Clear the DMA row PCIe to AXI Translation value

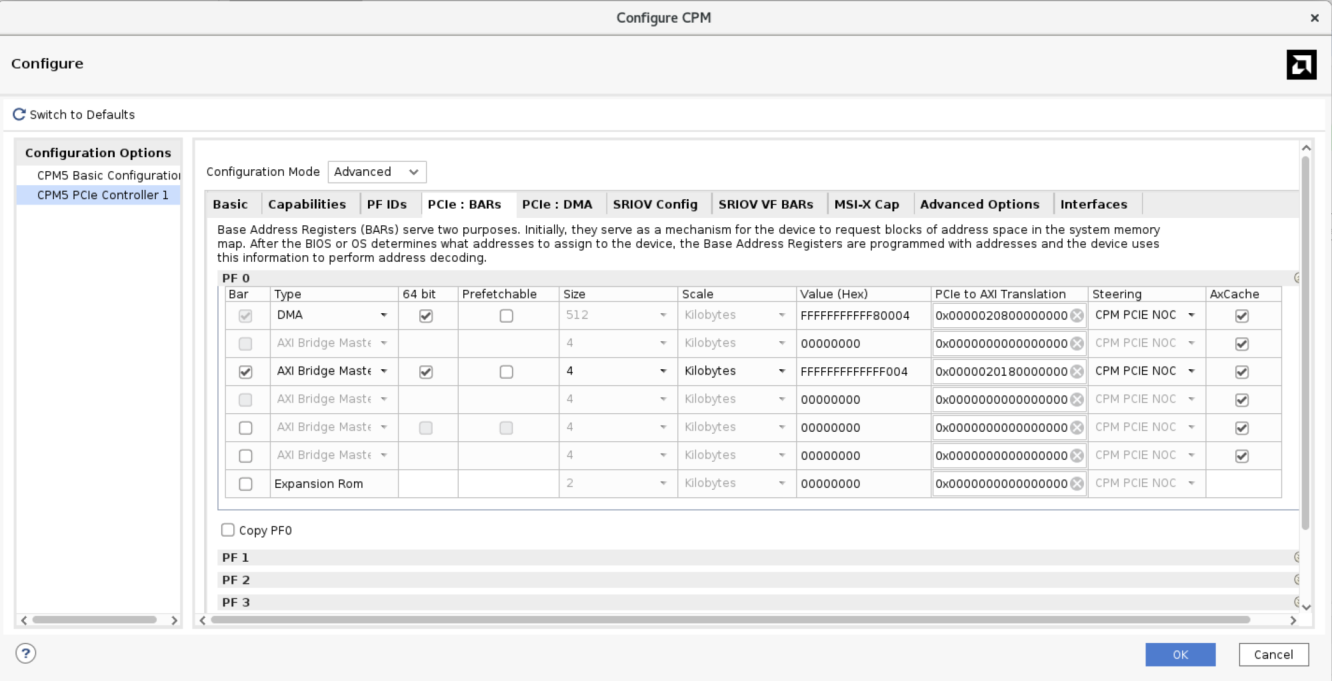tap(1077, 316)
